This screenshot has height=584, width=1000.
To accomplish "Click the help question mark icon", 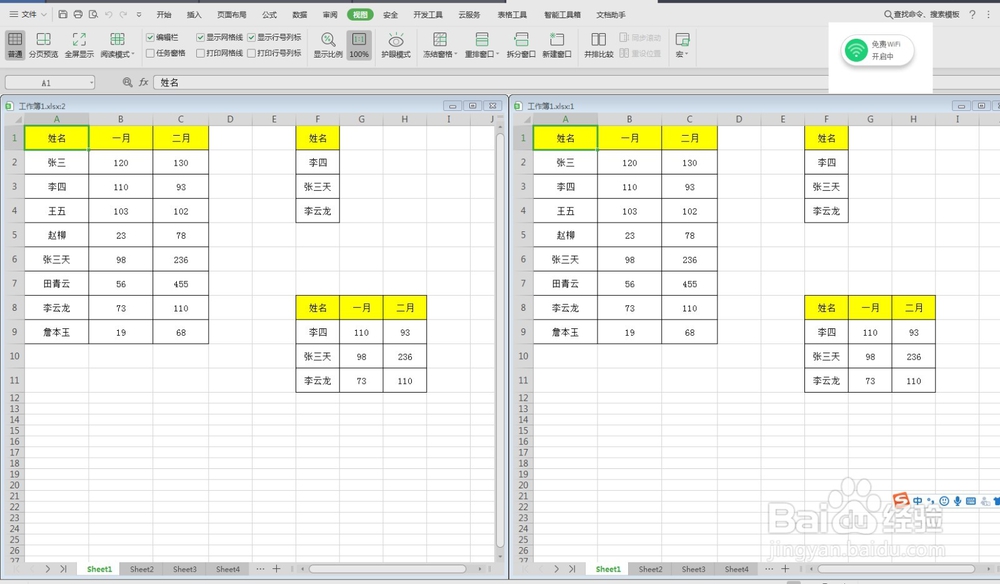I will [x=972, y=14].
